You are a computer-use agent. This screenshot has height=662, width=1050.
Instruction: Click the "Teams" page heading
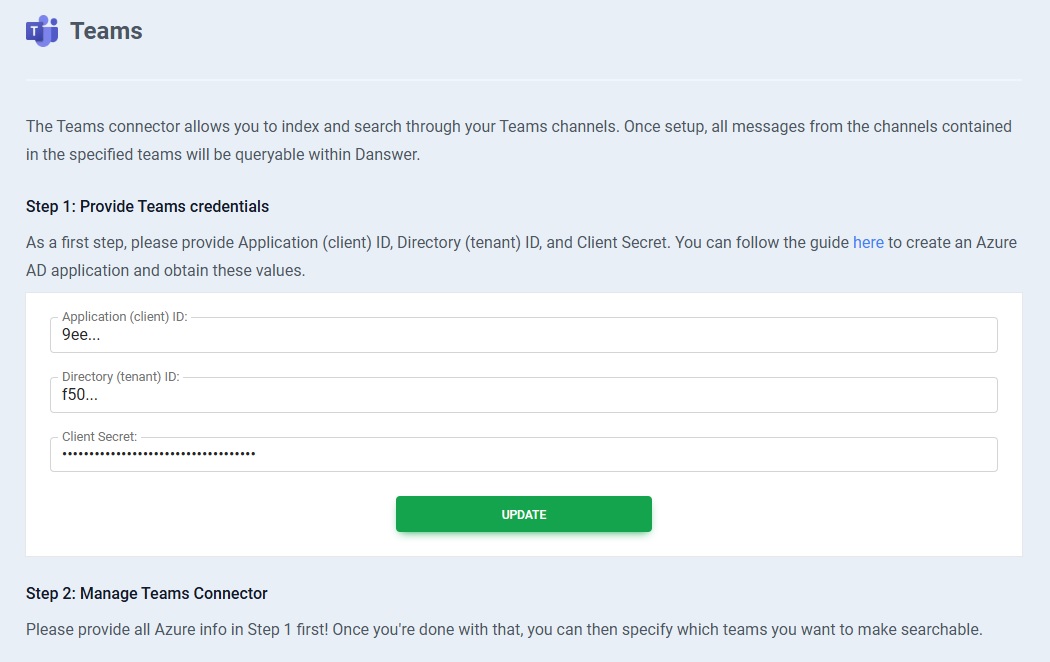106,31
